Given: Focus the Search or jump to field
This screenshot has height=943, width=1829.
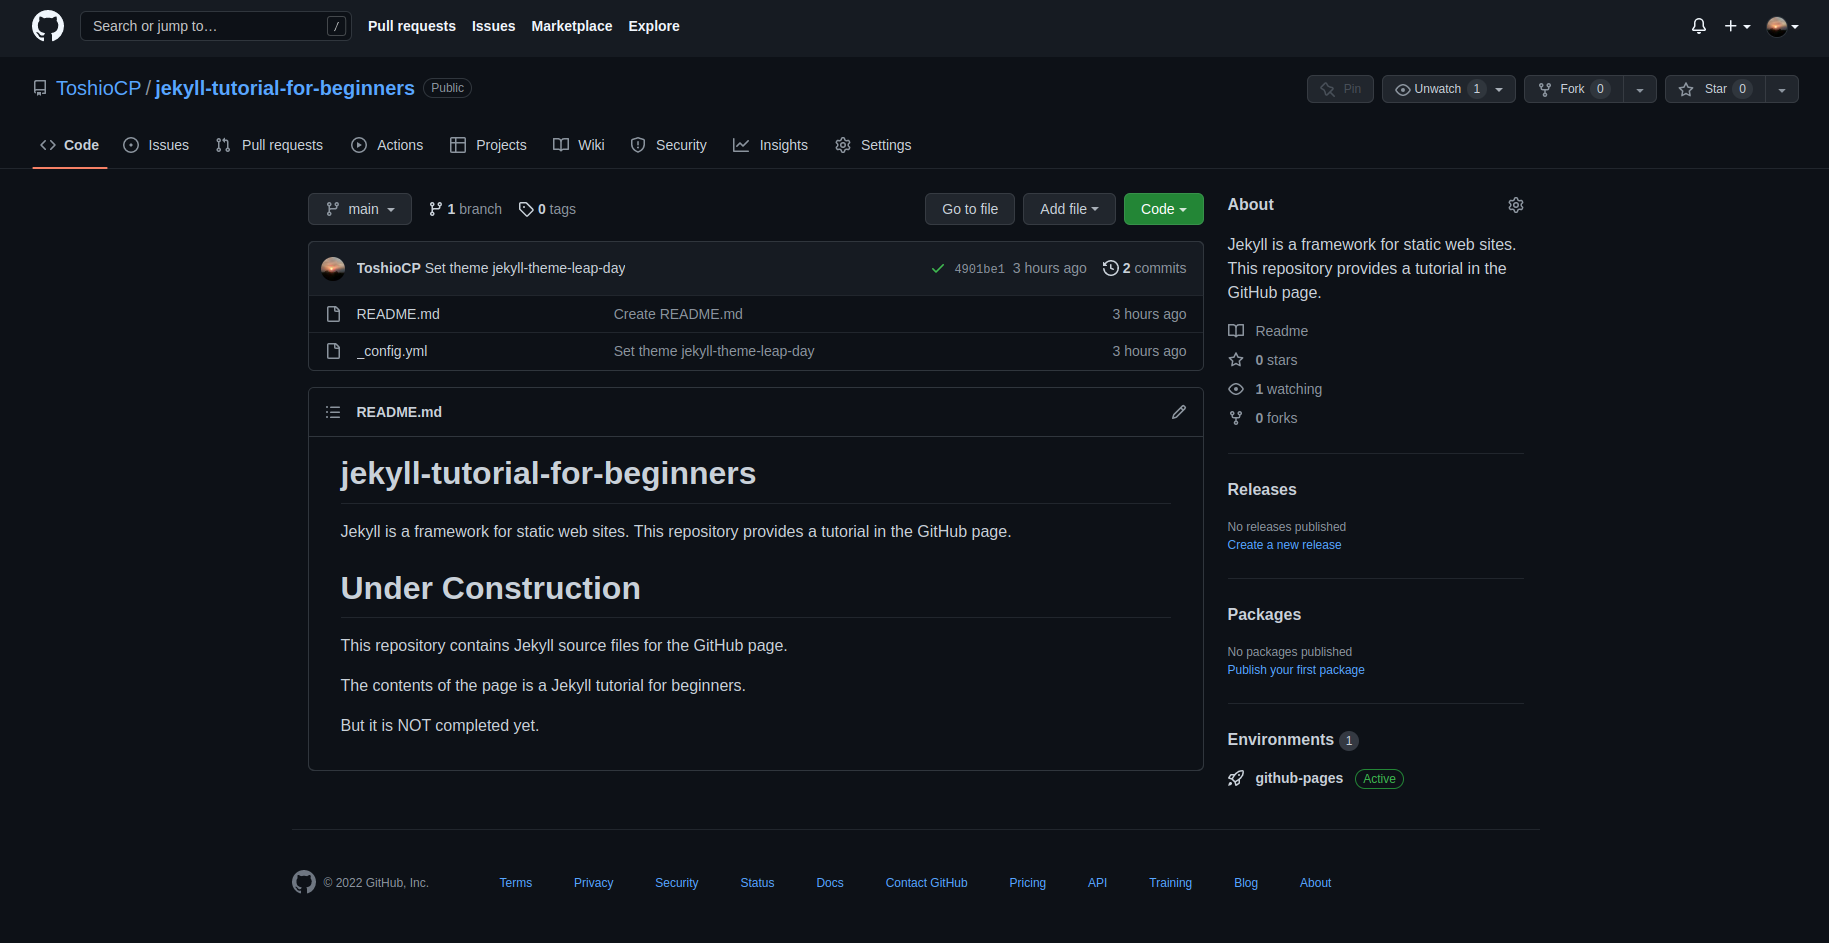Looking at the screenshot, I should click(216, 26).
